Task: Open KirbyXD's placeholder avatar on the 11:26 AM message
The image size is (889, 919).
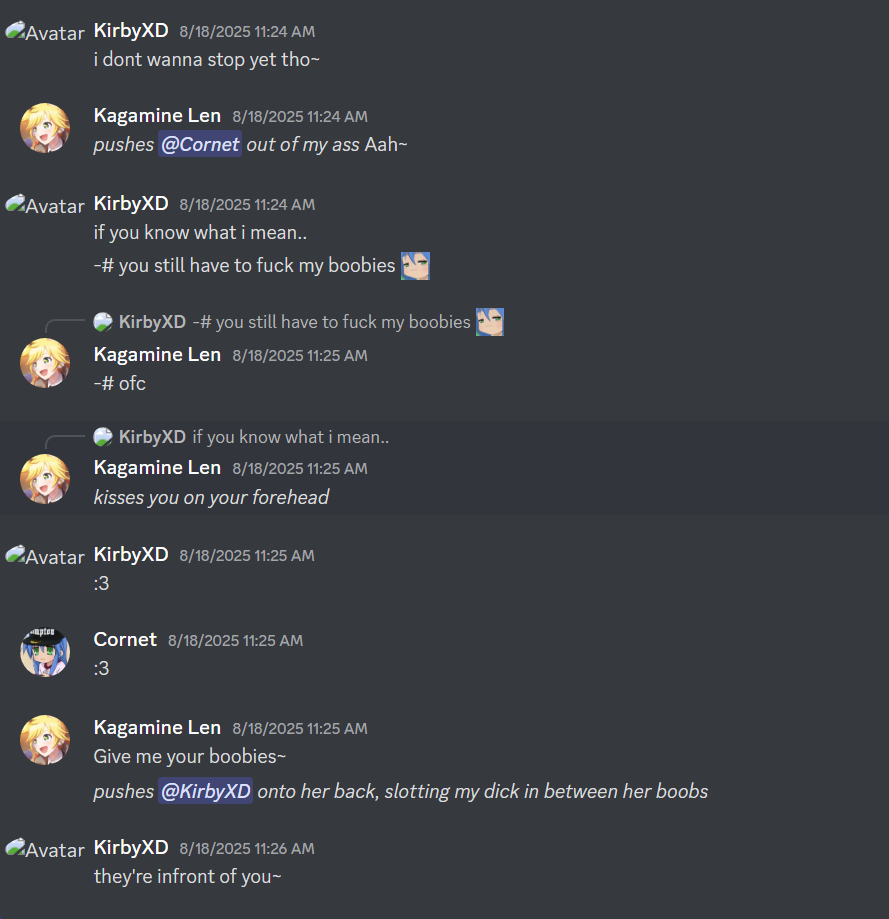Action: pyautogui.click(x=45, y=849)
